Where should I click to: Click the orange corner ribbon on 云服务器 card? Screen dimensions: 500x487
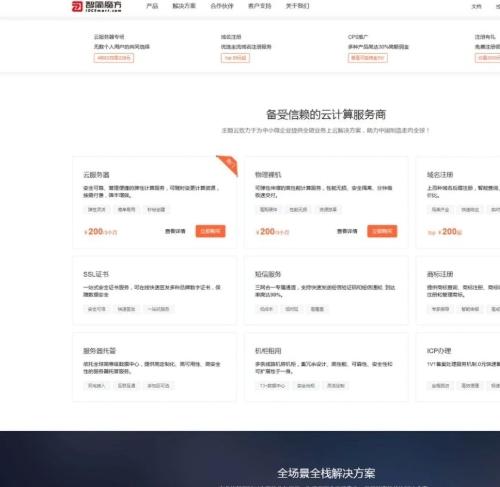point(229,164)
